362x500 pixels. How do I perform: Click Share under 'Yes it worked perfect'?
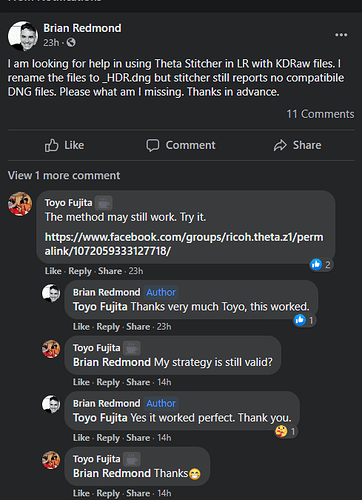pos(138,438)
